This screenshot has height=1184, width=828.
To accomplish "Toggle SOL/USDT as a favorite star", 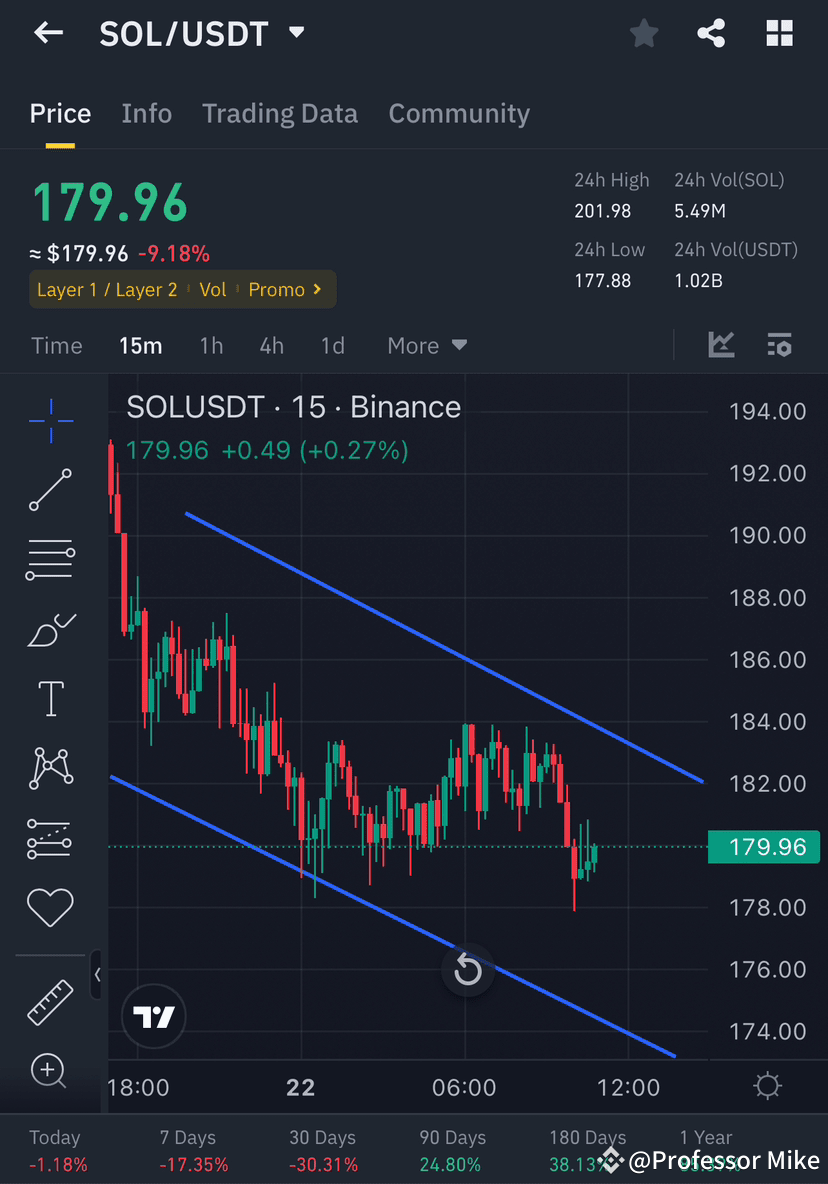I will click(x=644, y=33).
